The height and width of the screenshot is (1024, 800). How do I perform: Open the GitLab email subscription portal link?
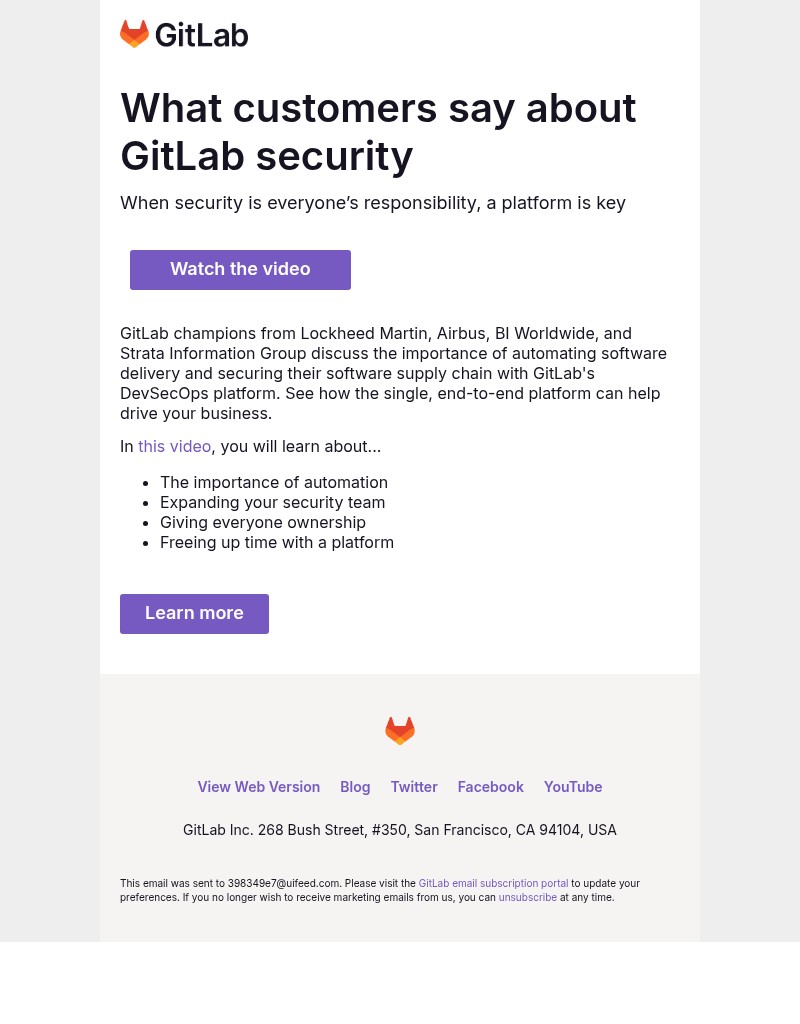pos(493,883)
